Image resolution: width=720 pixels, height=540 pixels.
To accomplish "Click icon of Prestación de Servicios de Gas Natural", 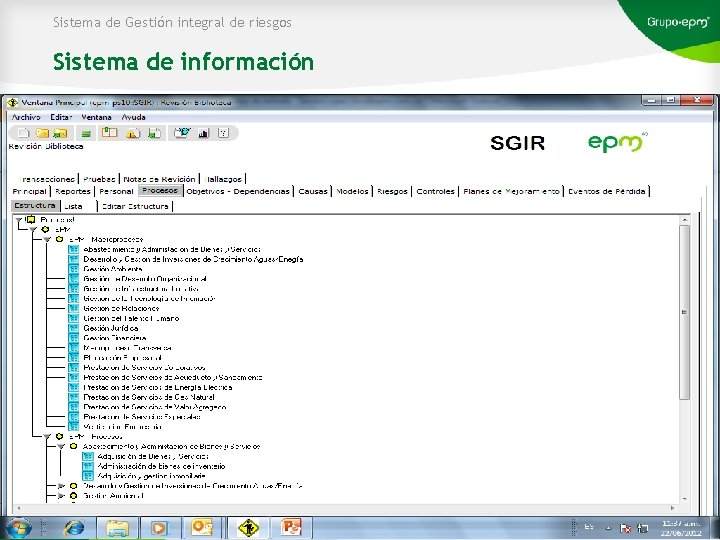I will [x=73, y=397].
